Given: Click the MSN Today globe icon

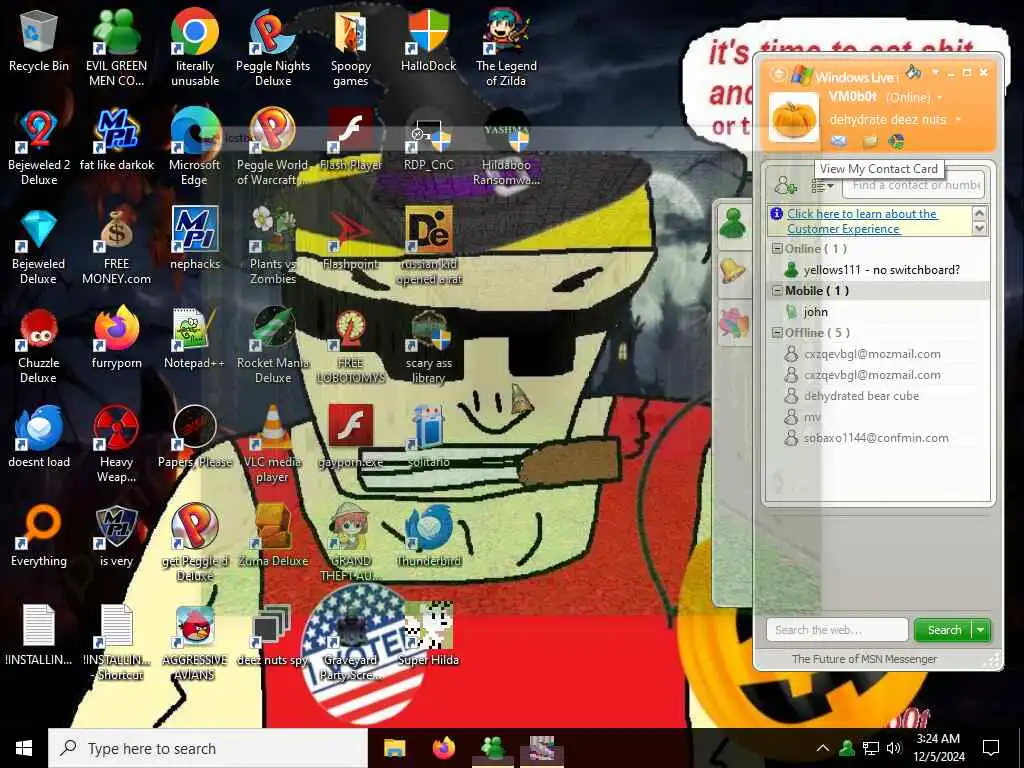Looking at the screenshot, I should coord(896,141).
